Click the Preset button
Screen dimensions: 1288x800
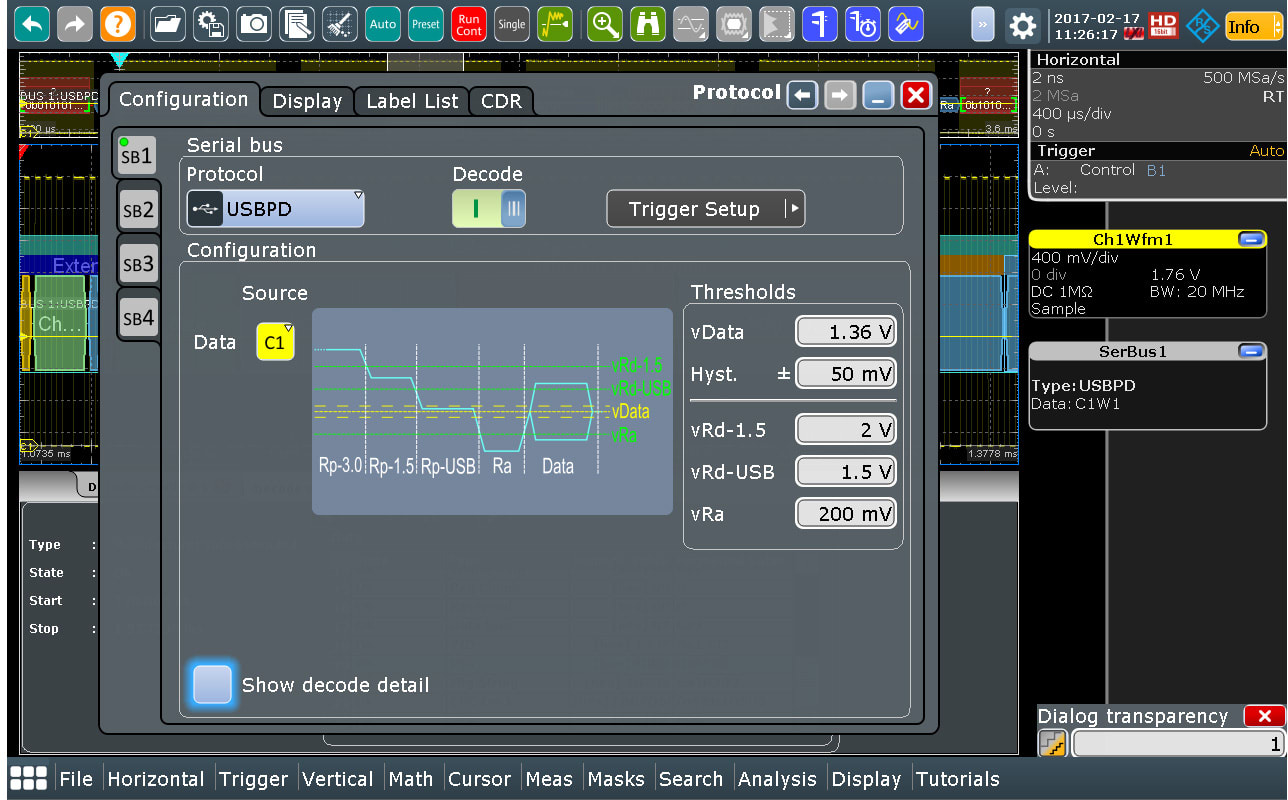[426, 24]
